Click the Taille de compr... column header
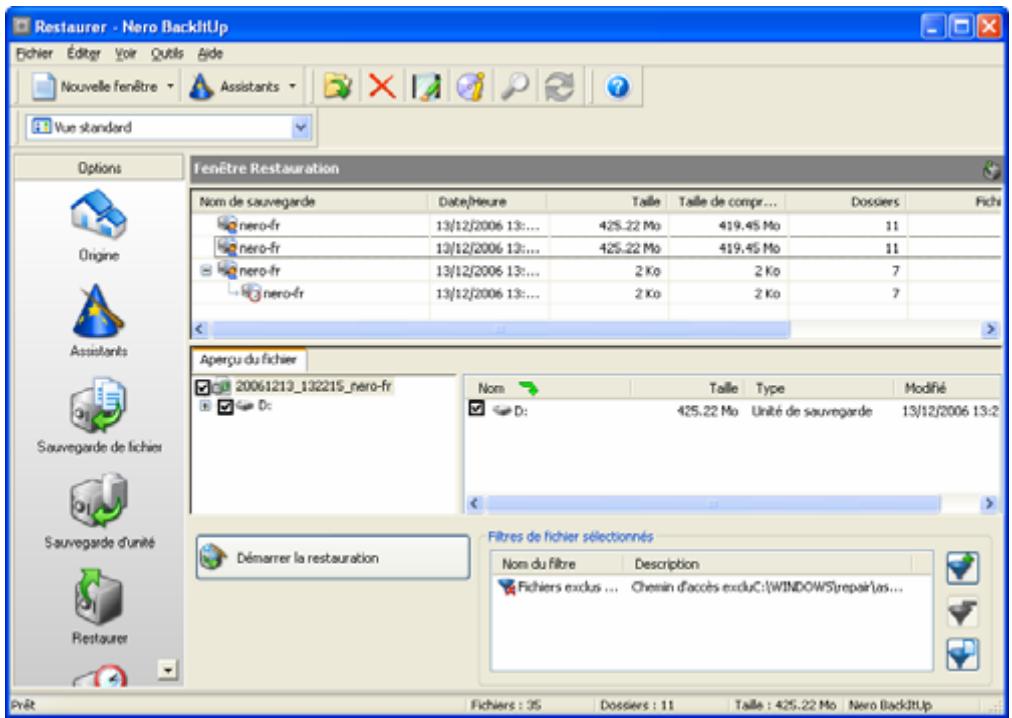This screenshot has height=718, width=1012. point(727,202)
